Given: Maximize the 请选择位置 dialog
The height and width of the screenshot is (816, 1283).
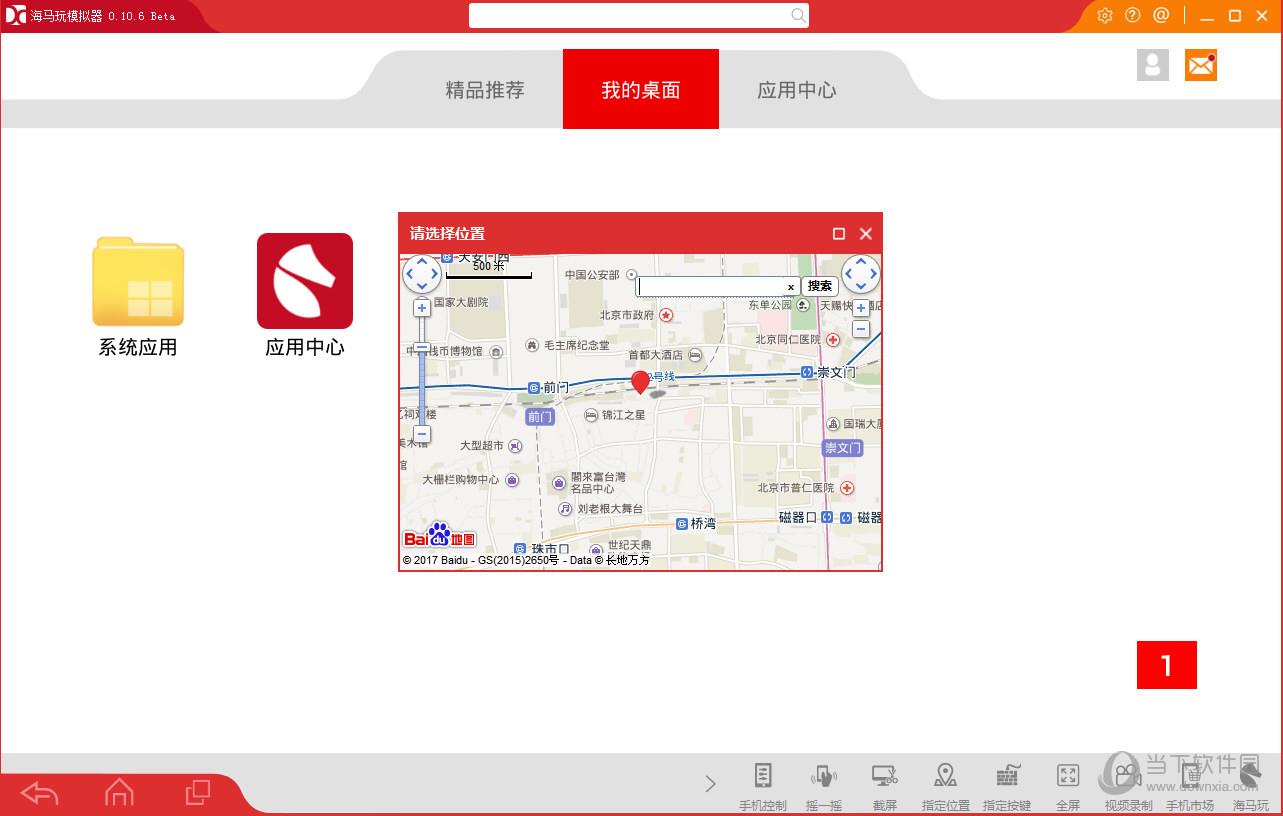Looking at the screenshot, I should click(839, 234).
